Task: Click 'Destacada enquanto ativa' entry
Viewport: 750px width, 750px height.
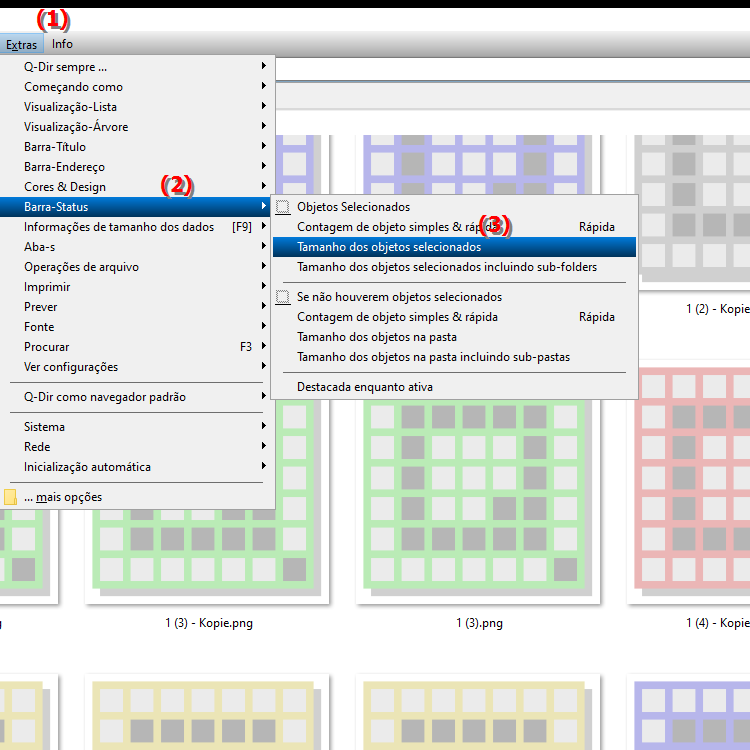Action: [x=364, y=387]
